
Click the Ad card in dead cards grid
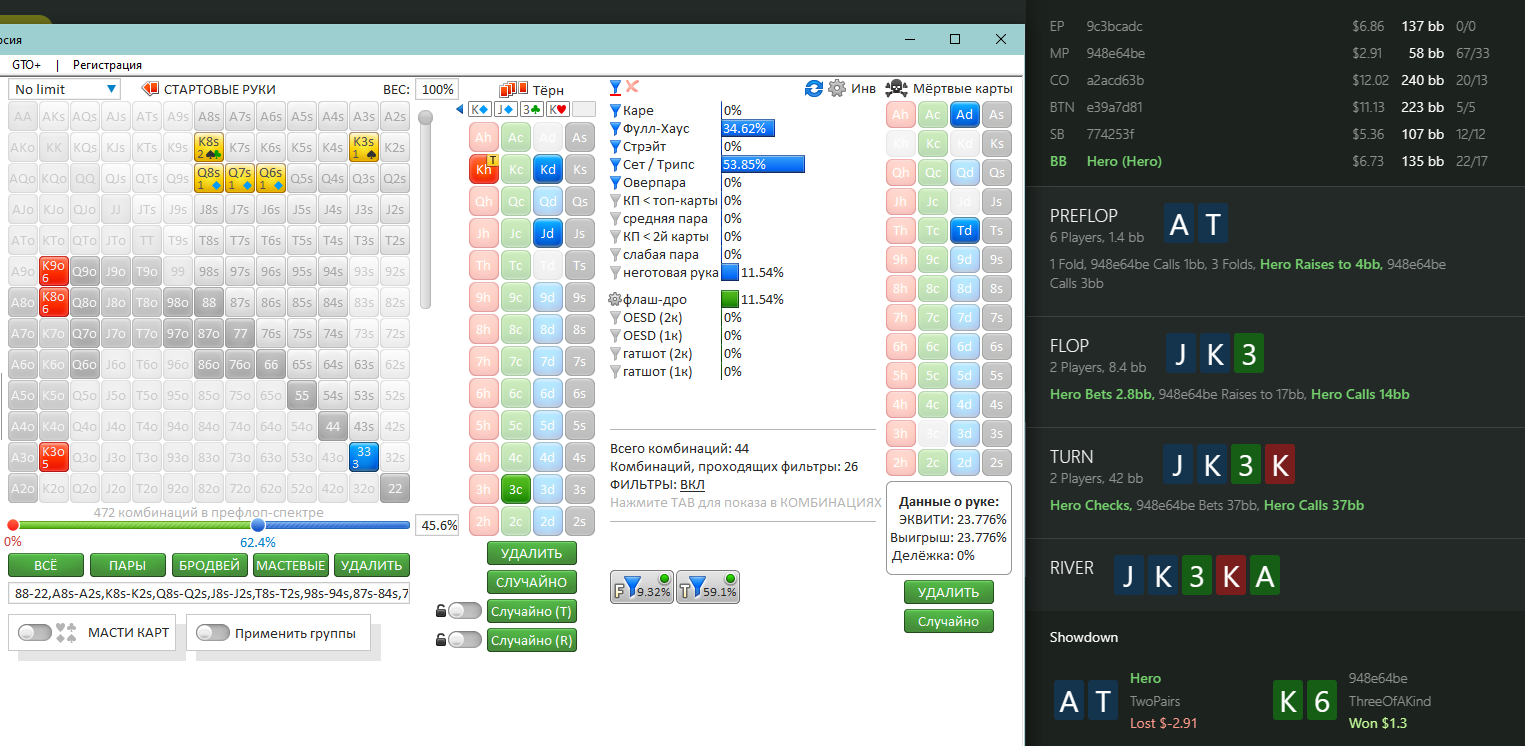coord(964,115)
